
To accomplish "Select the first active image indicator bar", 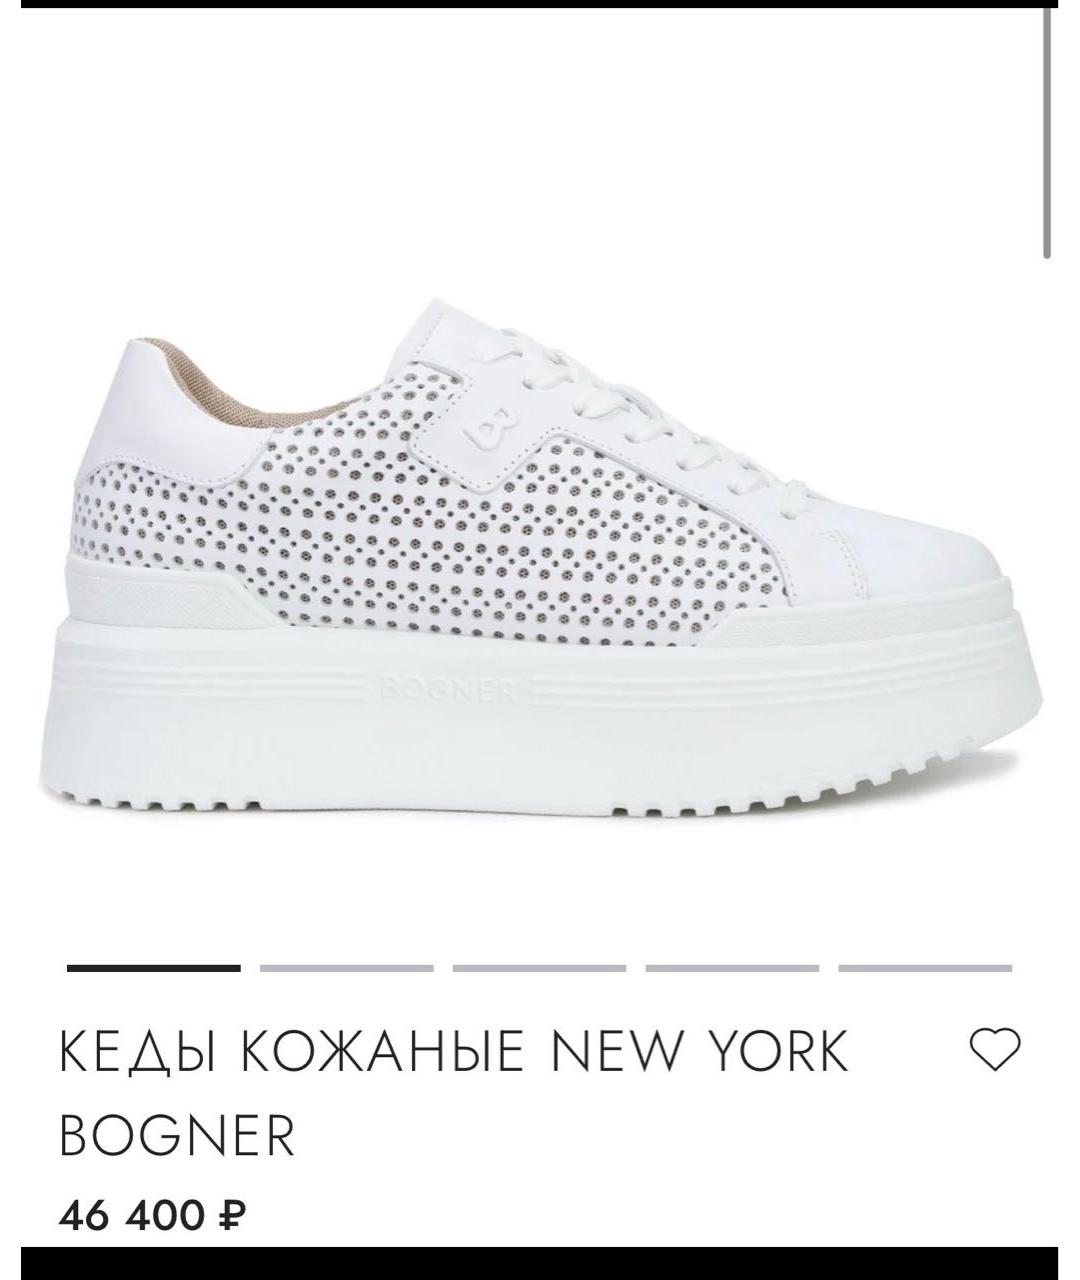I will coord(154,968).
